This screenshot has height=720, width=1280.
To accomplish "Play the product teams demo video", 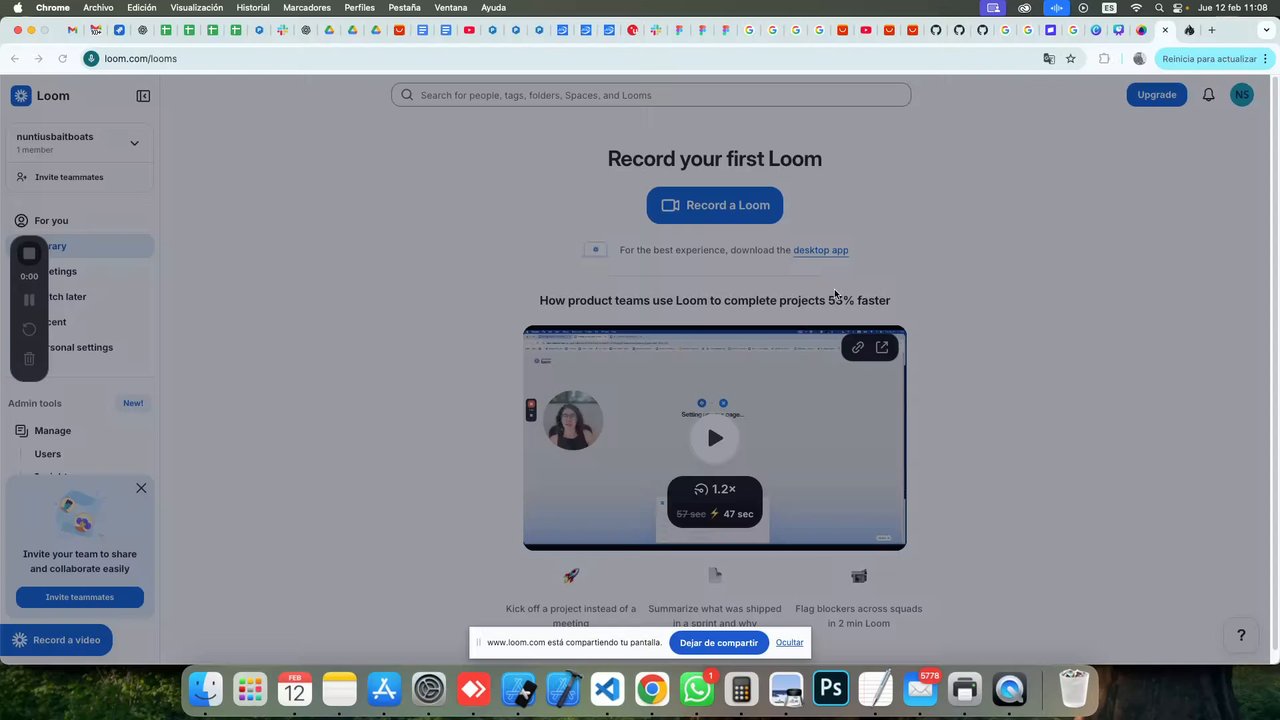I will pos(715,438).
